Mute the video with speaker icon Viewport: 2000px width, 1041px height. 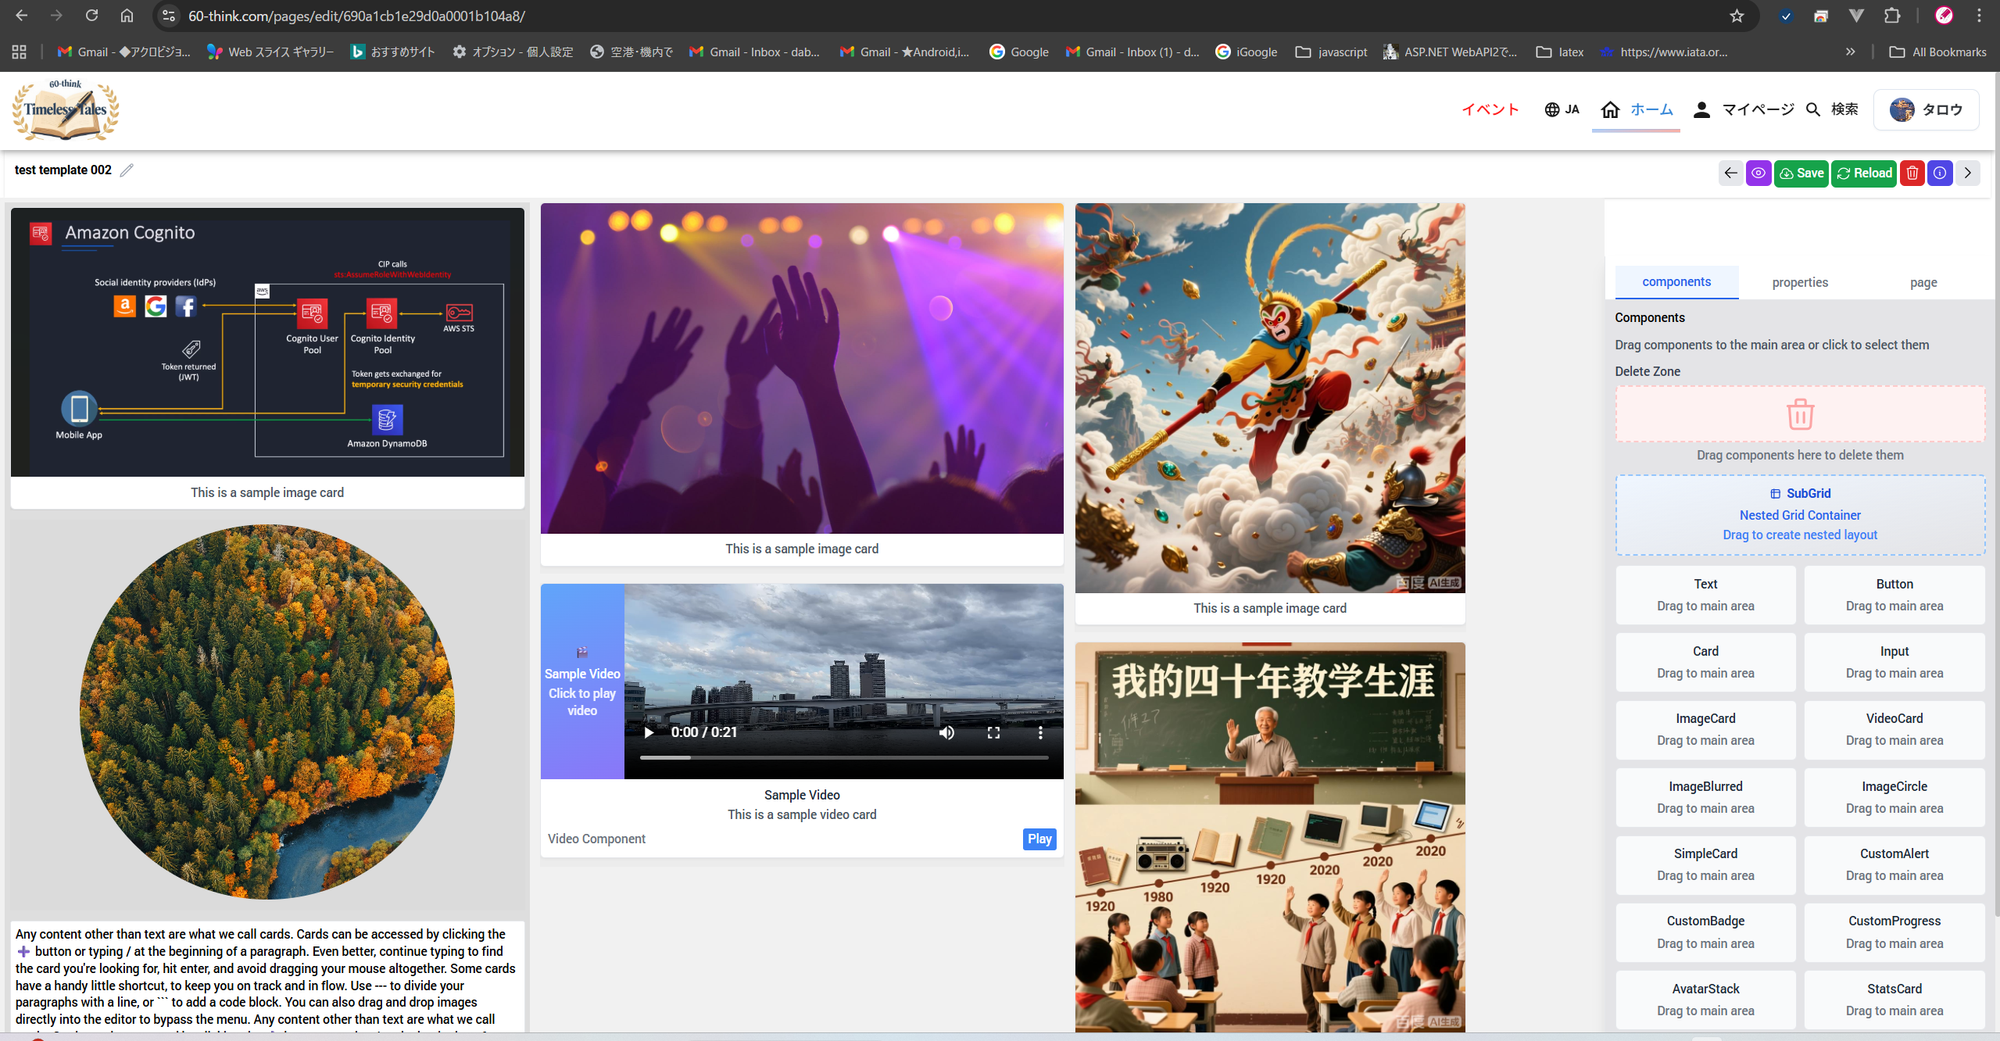coord(946,733)
